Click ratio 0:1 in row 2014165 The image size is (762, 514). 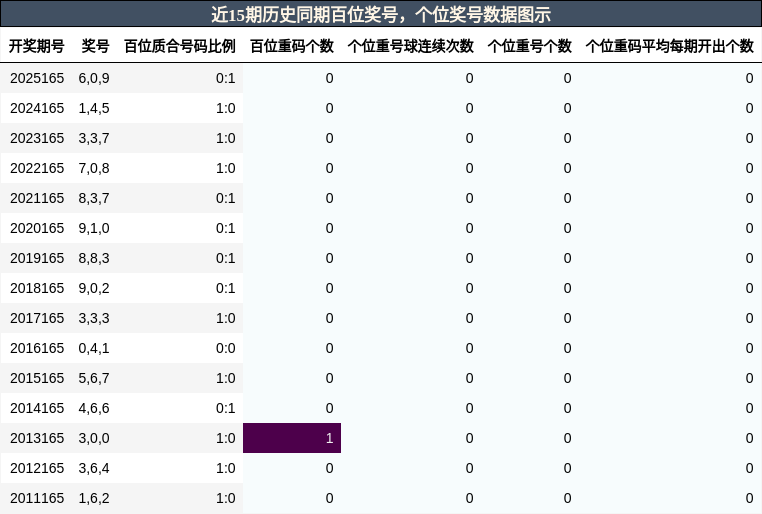tap(225, 409)
